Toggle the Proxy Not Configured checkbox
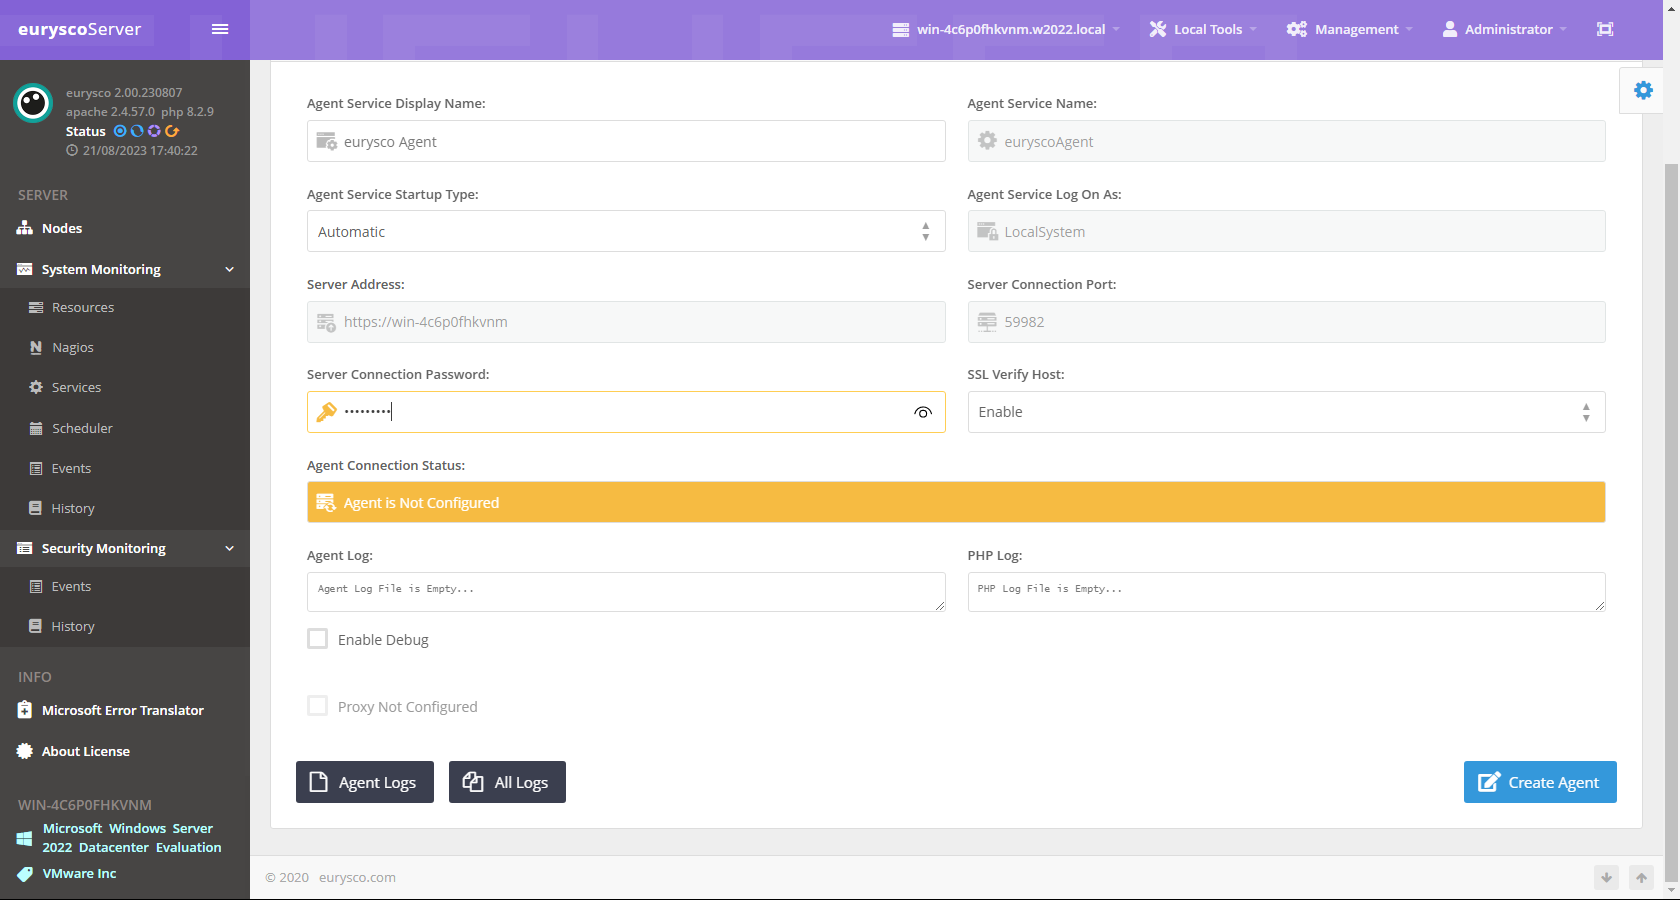 point(318,706)
